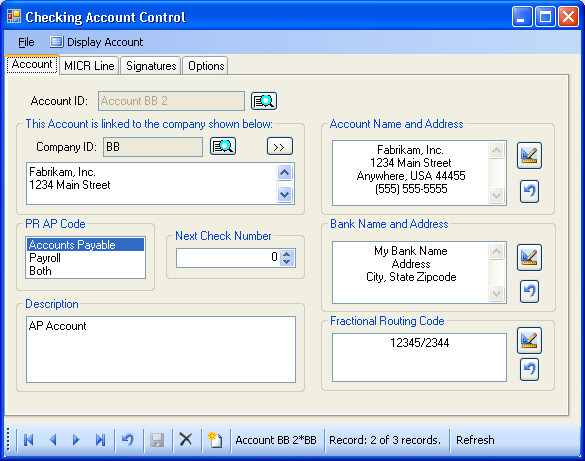
Task: Go to the first record
Action: (x=29, y=440)
